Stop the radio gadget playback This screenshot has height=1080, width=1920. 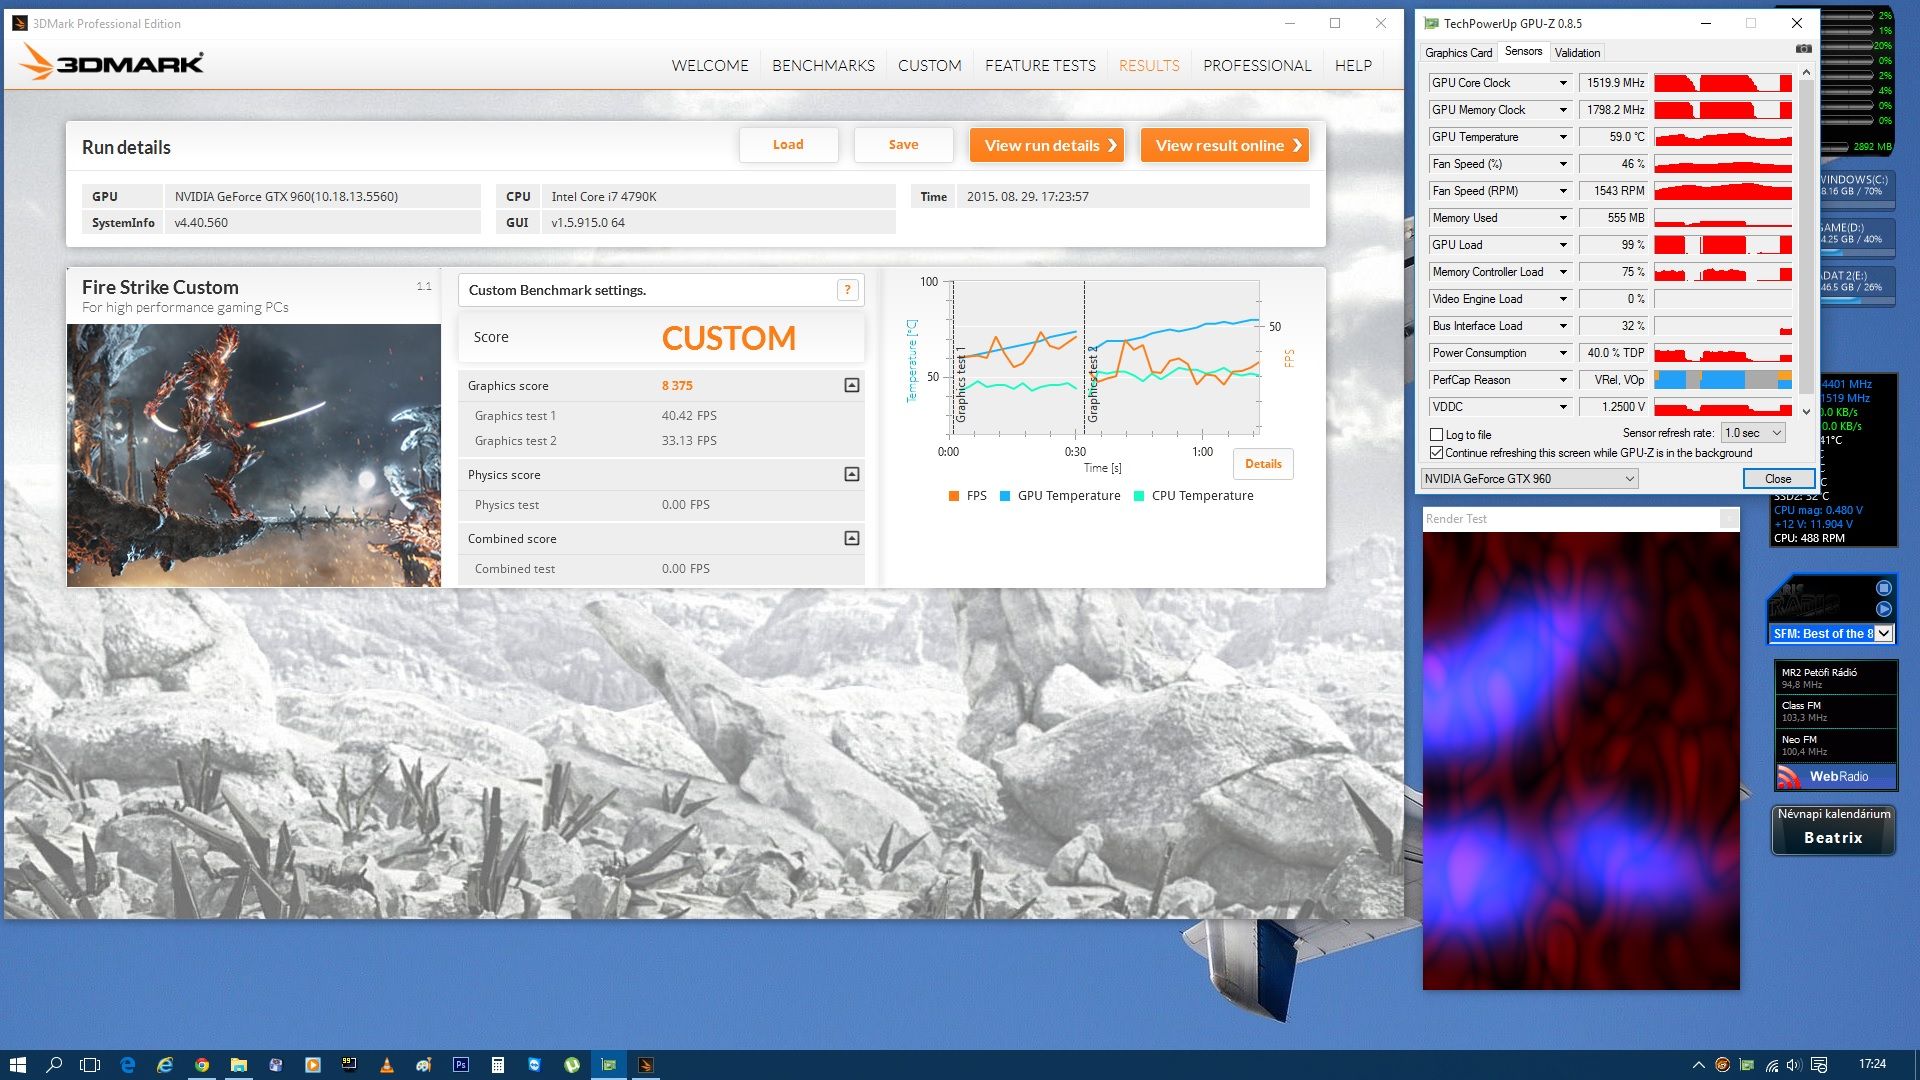(1884, 588)
